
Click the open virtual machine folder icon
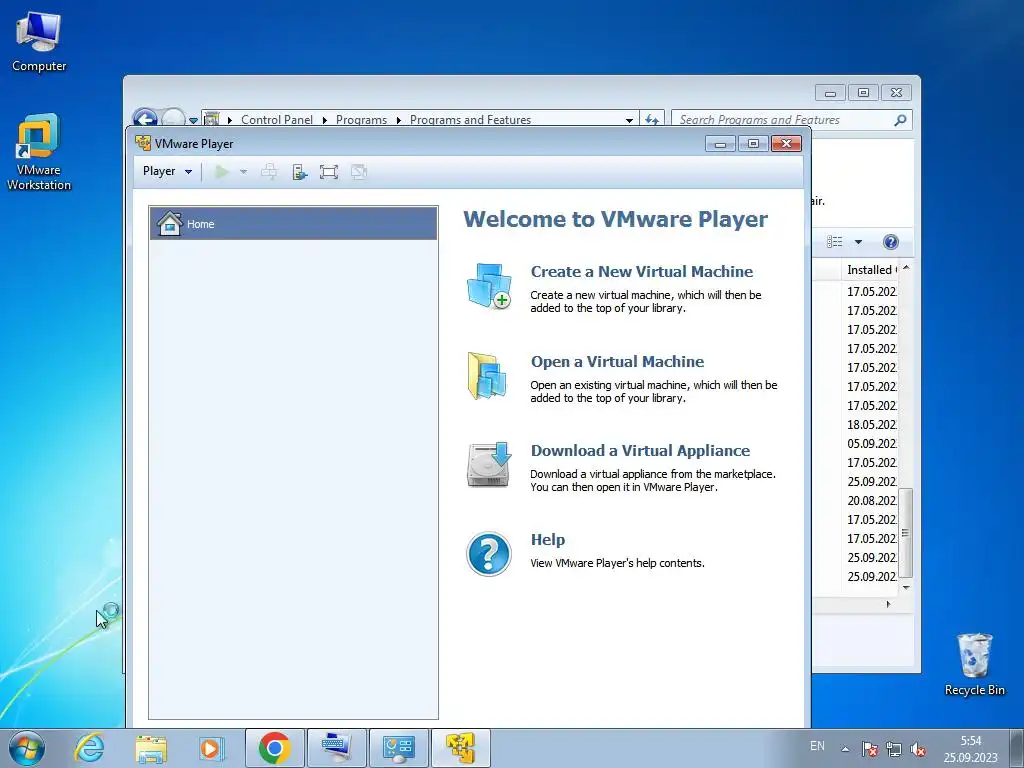(x=487, y=376)
